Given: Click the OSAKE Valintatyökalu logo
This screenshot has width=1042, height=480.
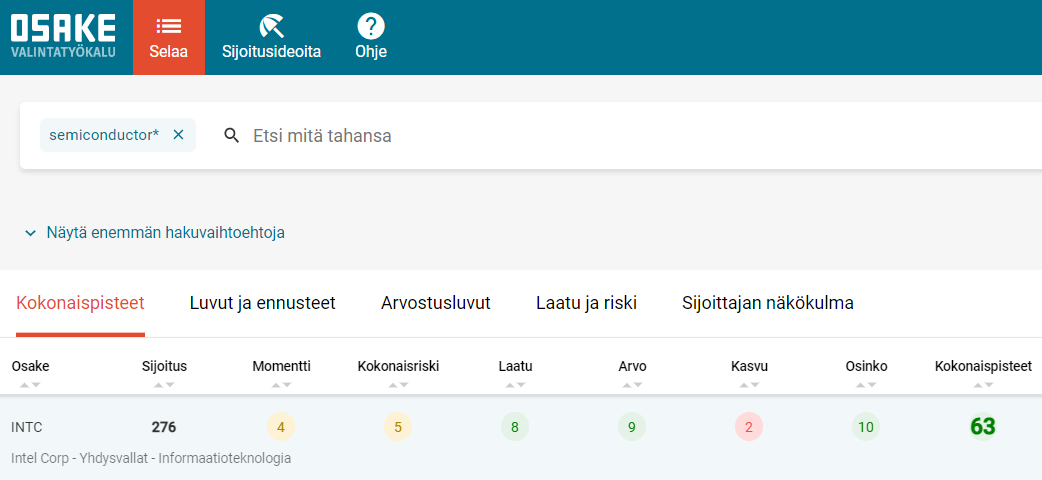Looking at the screenshot, I should (x=63, y=36).
